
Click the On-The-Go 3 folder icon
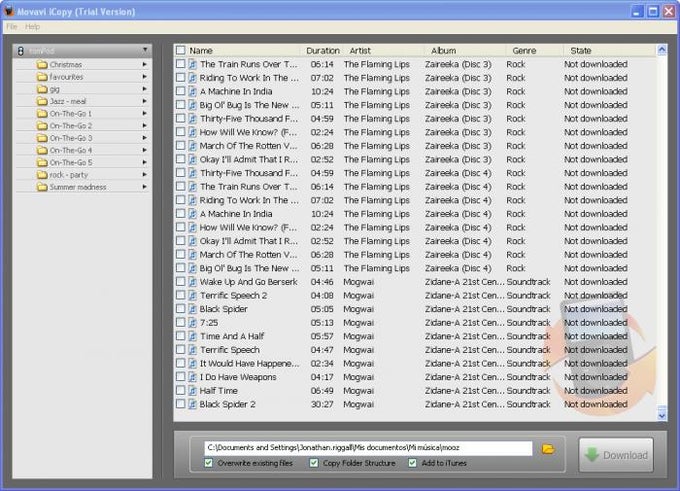pos(42,138)
